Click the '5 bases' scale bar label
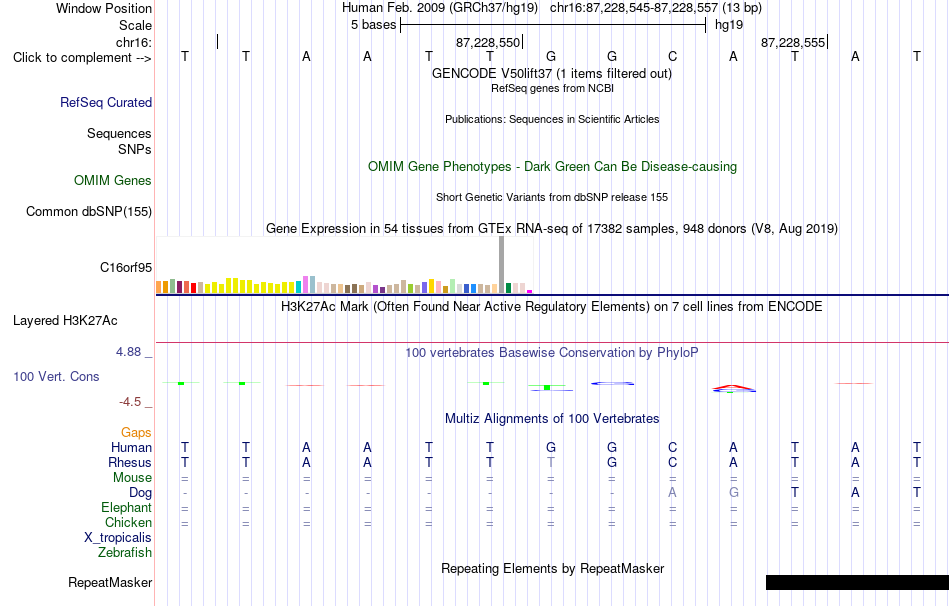Viewport: 950px width, 606px height. pos(373,25)
